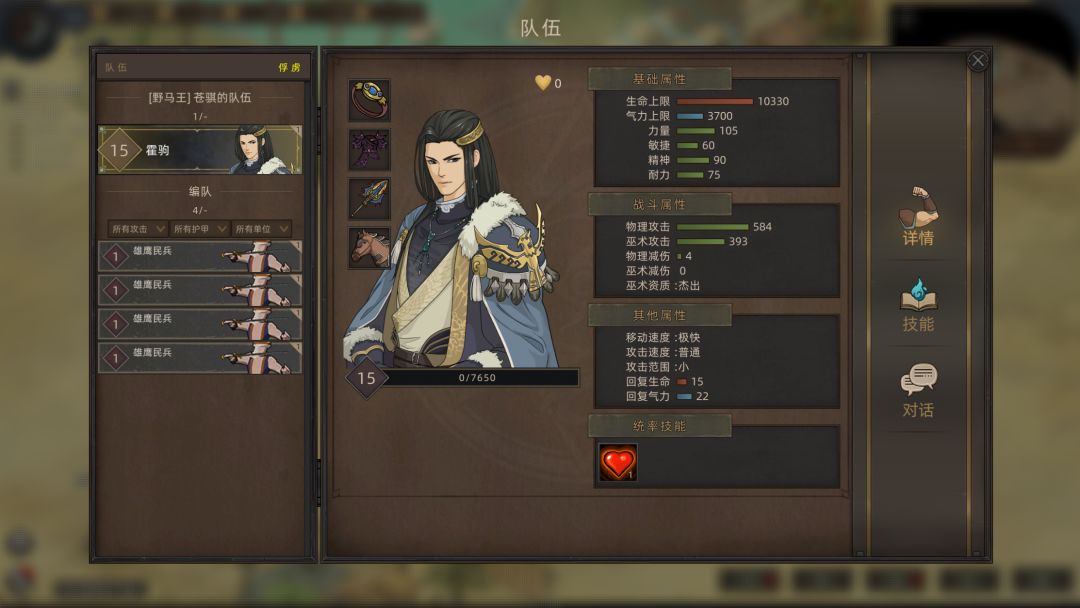
Task: Expand the 所有攻击 filter dropdown
Action: (x=137, y=229)
